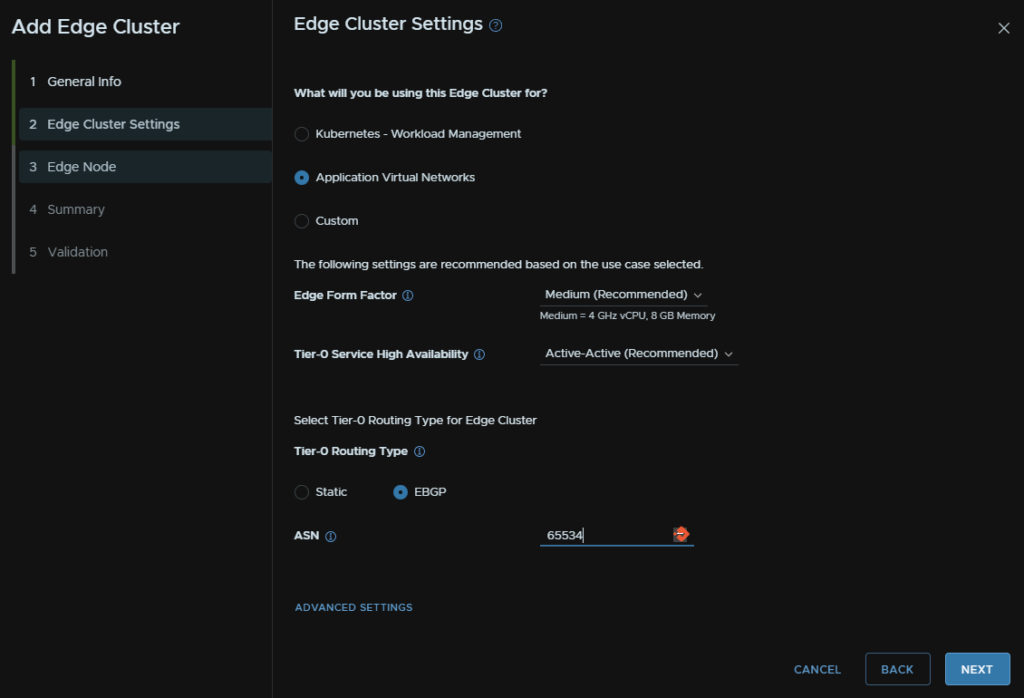Select Application Virtual Networks radio button
The height and width of the screenshot is (698, 1024).
(302, 178)
